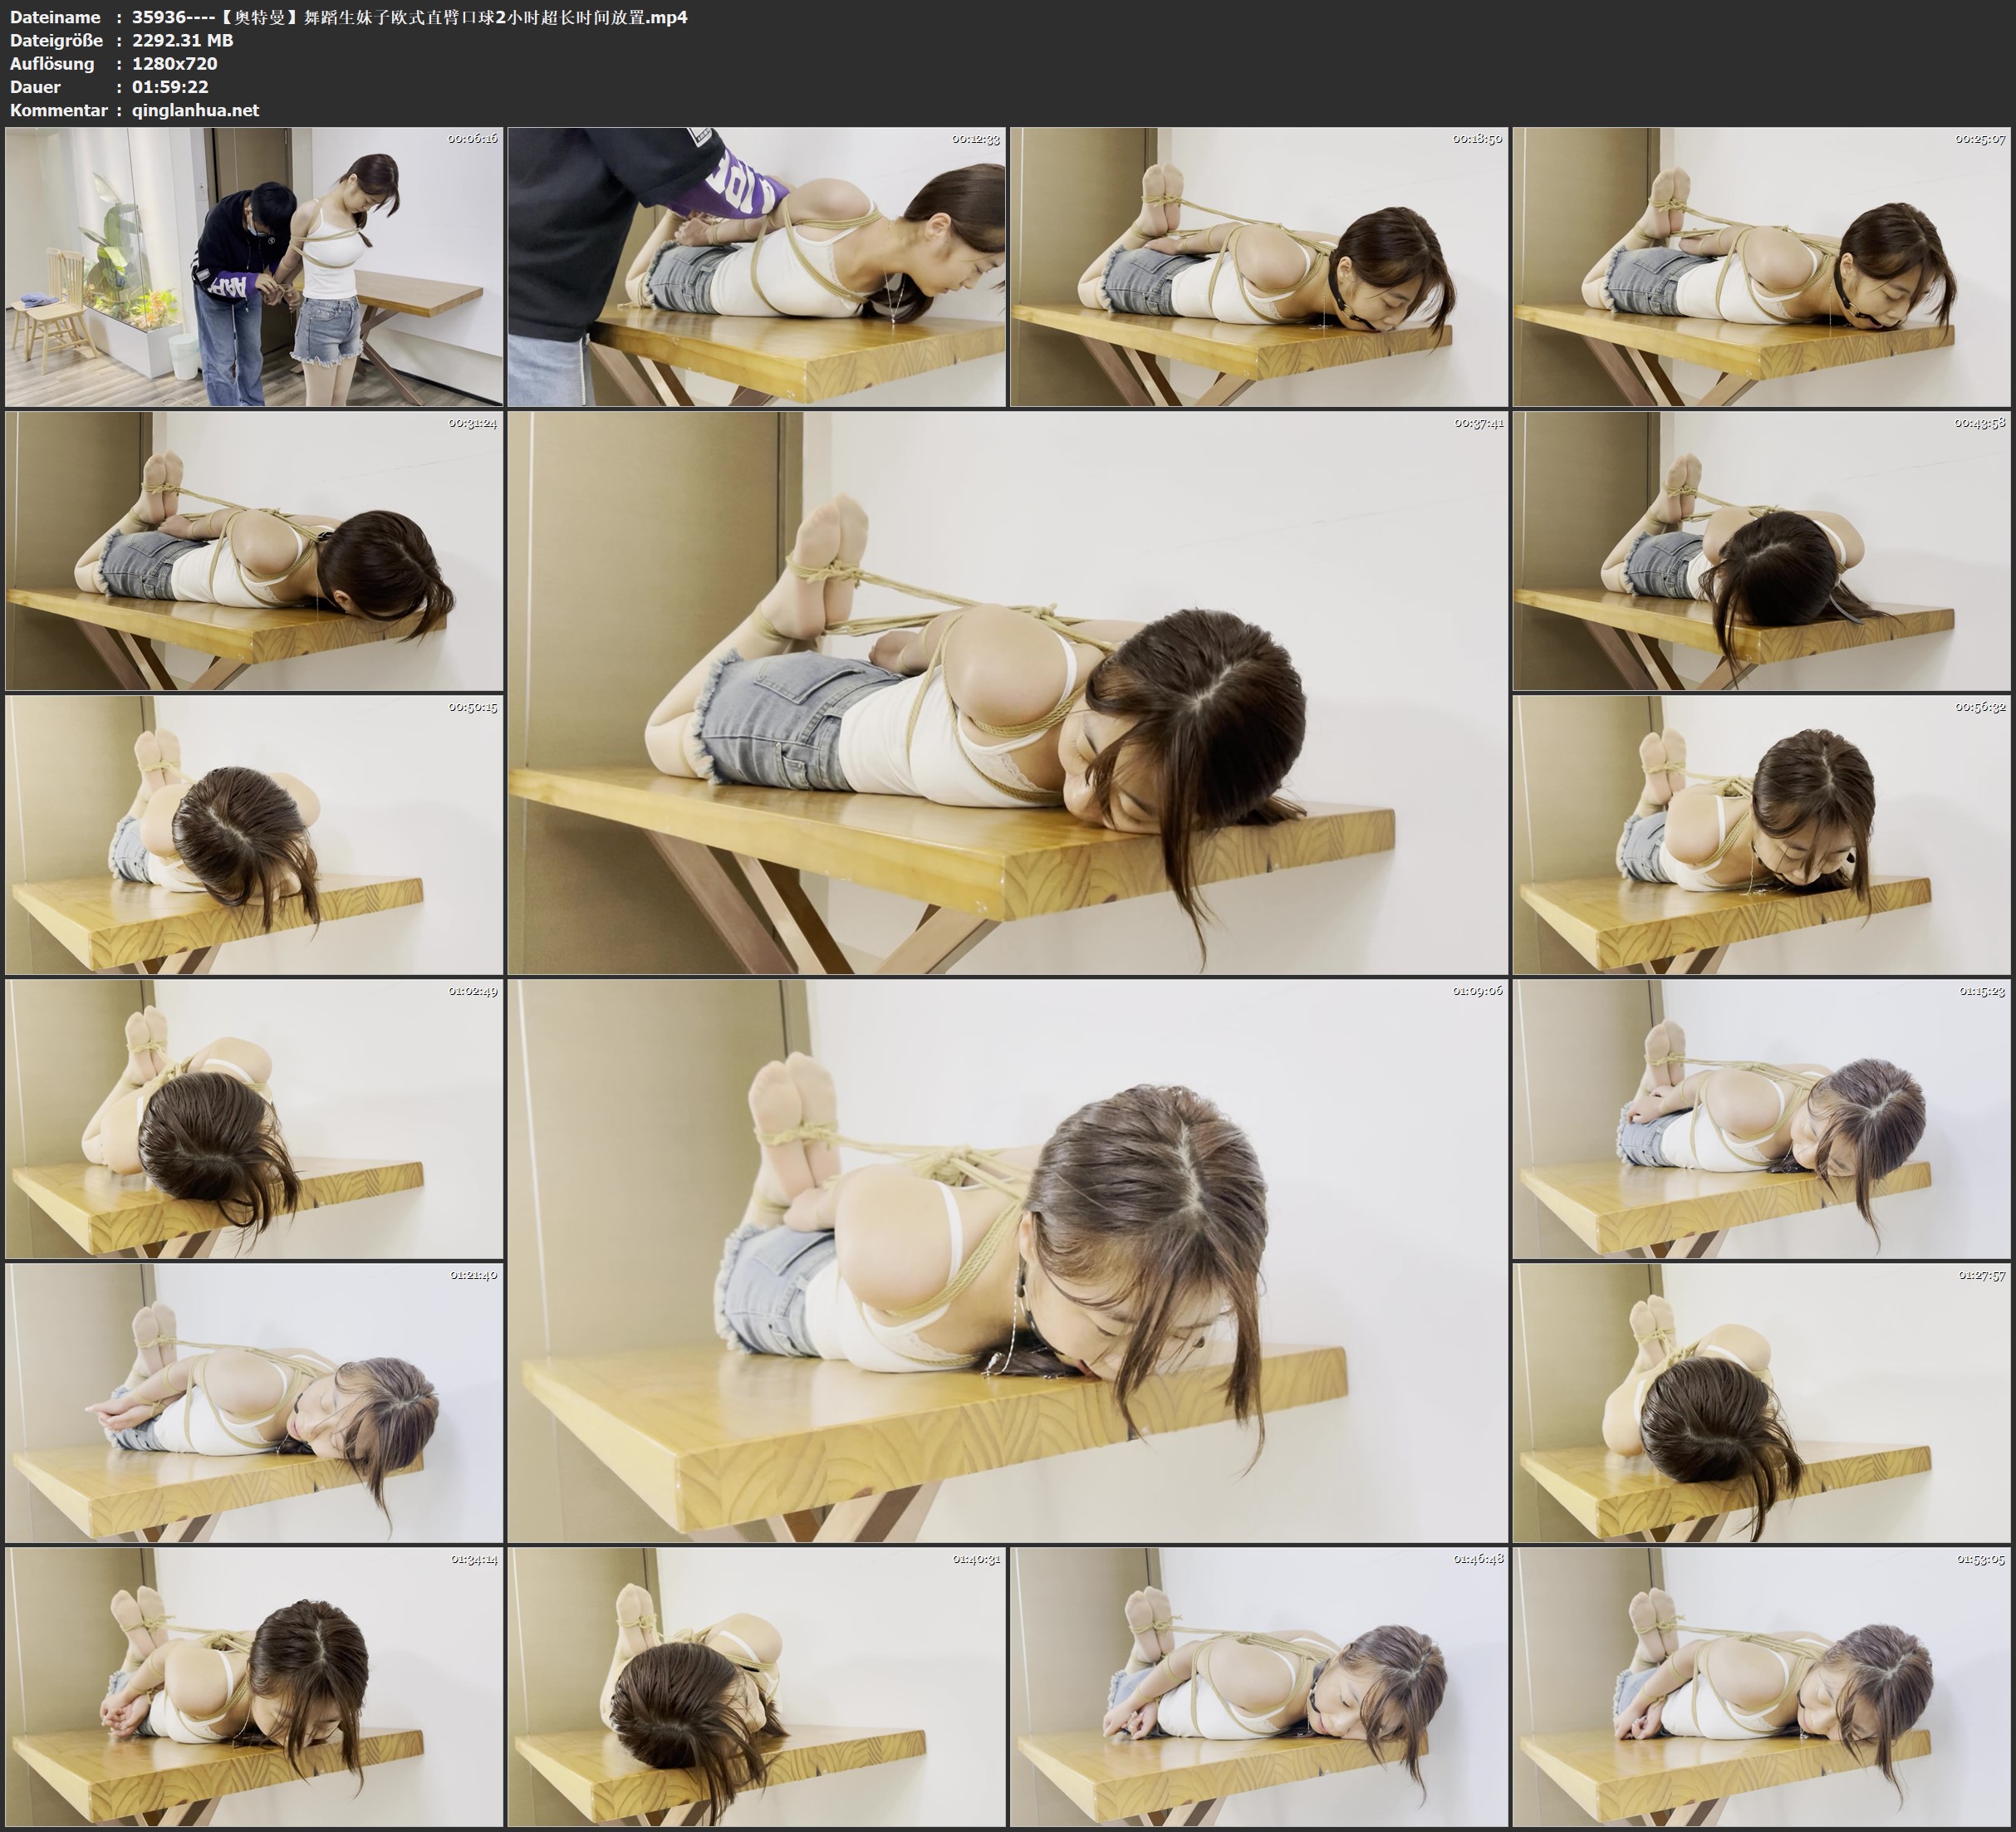Open the large frame at 00:37:41
The image size is (2016, 1832).
click(1007, 693)
